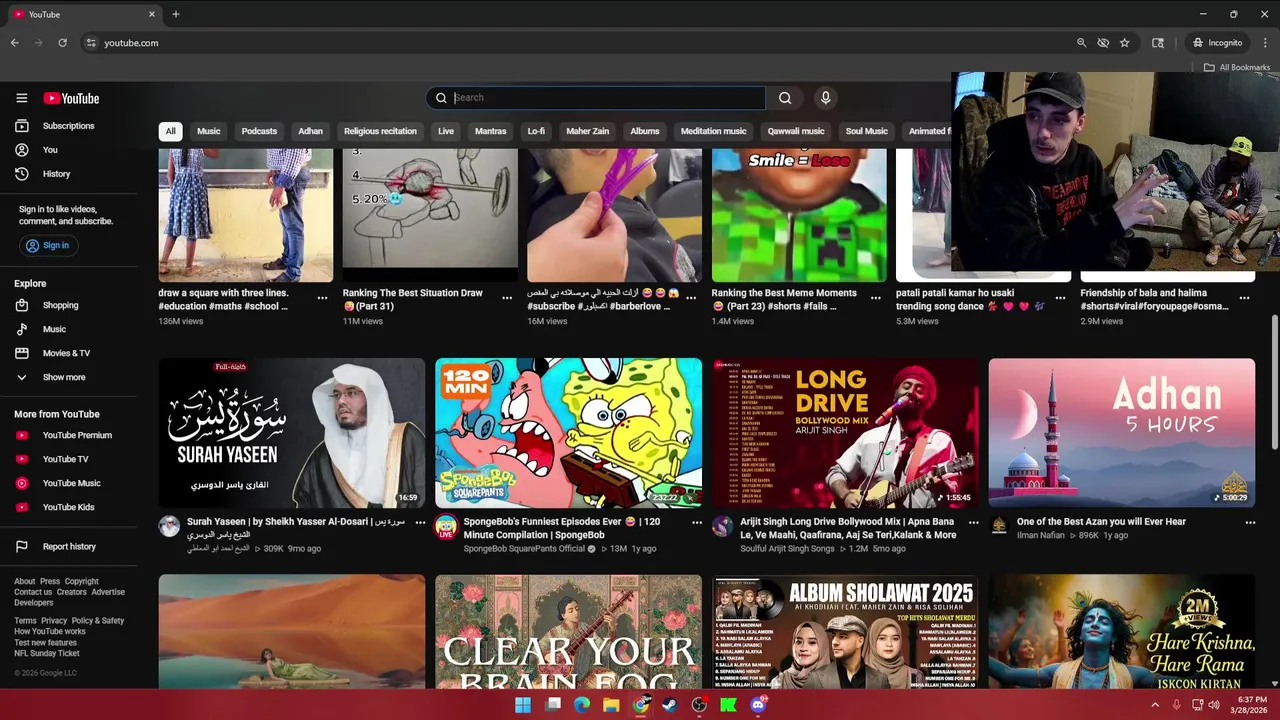The image size is (1280, 720).
Task: Select the Religious recitation chip
Action: [x=380, y=131]
